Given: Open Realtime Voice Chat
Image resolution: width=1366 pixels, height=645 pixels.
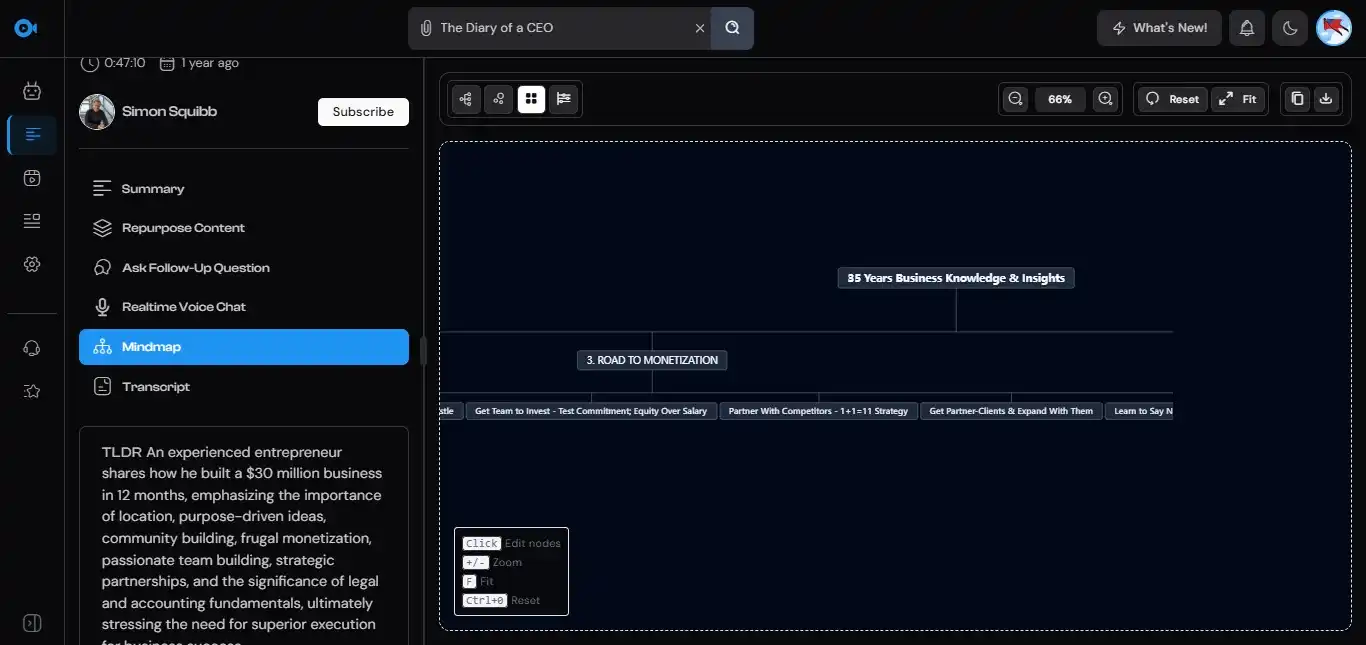Looking at the screenshot, I should (x=183, y=307).
